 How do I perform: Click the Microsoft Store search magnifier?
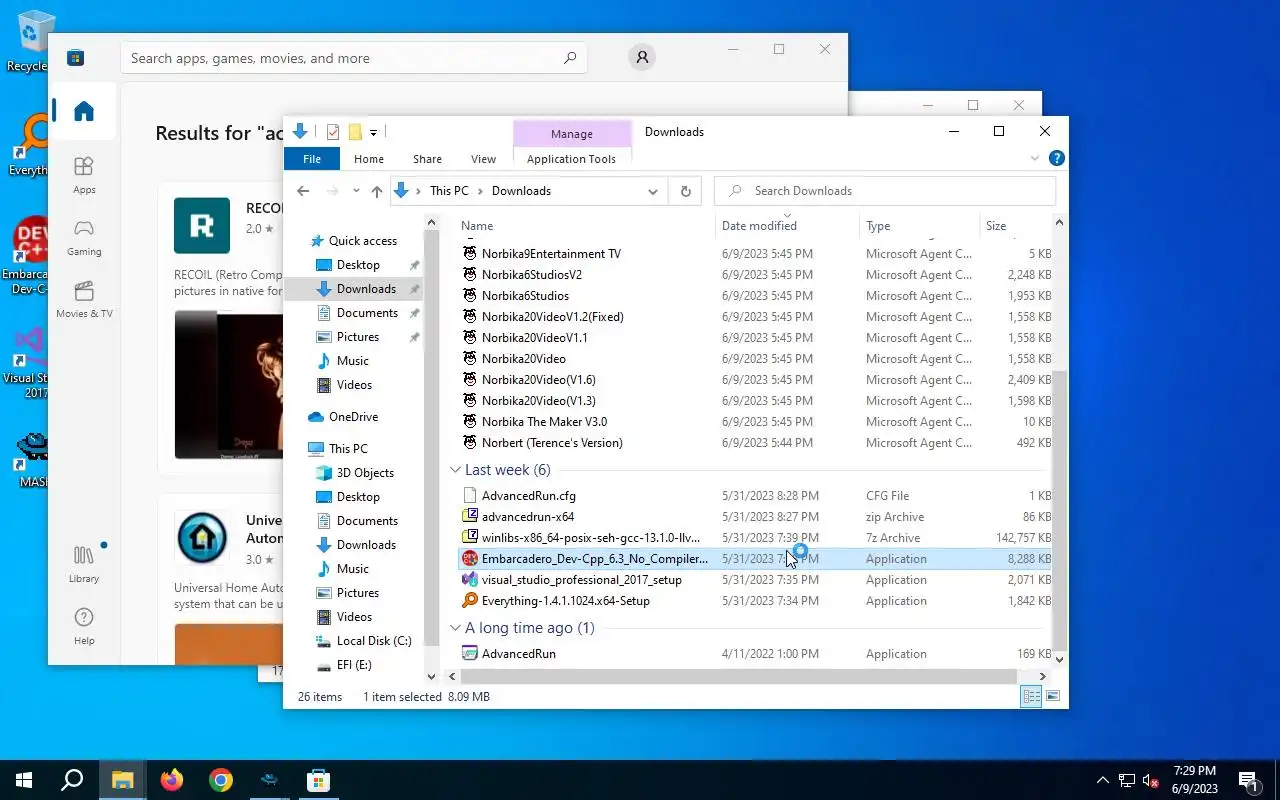click(x=570, y=58)
